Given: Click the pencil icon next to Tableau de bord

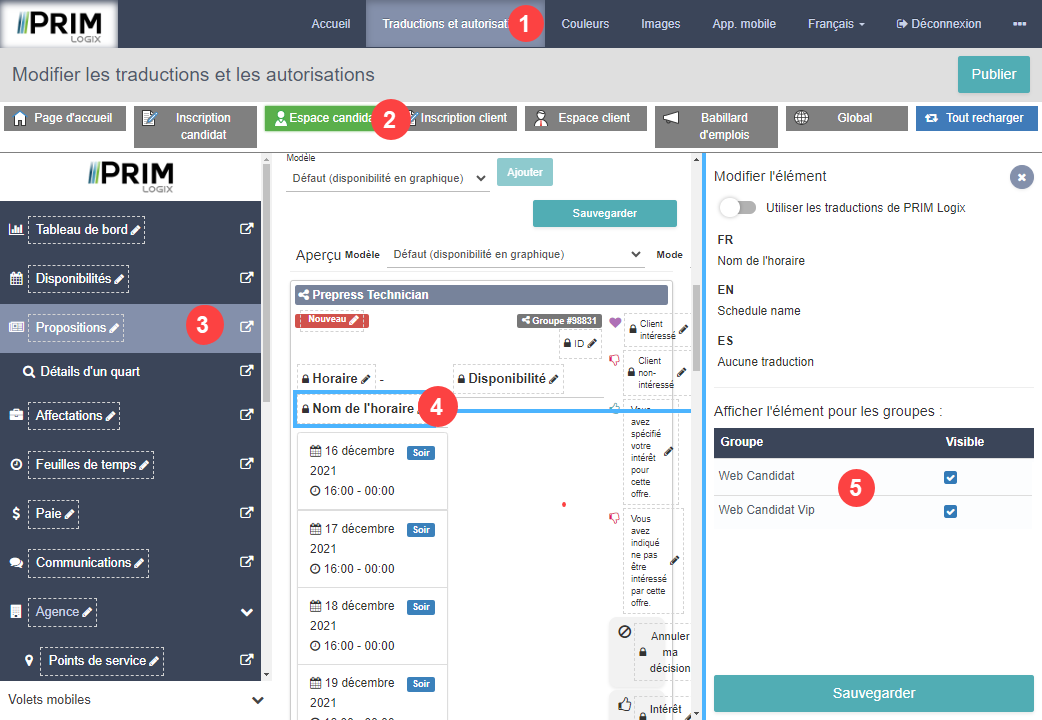Looking at the screenshot, I should point(136,230).
